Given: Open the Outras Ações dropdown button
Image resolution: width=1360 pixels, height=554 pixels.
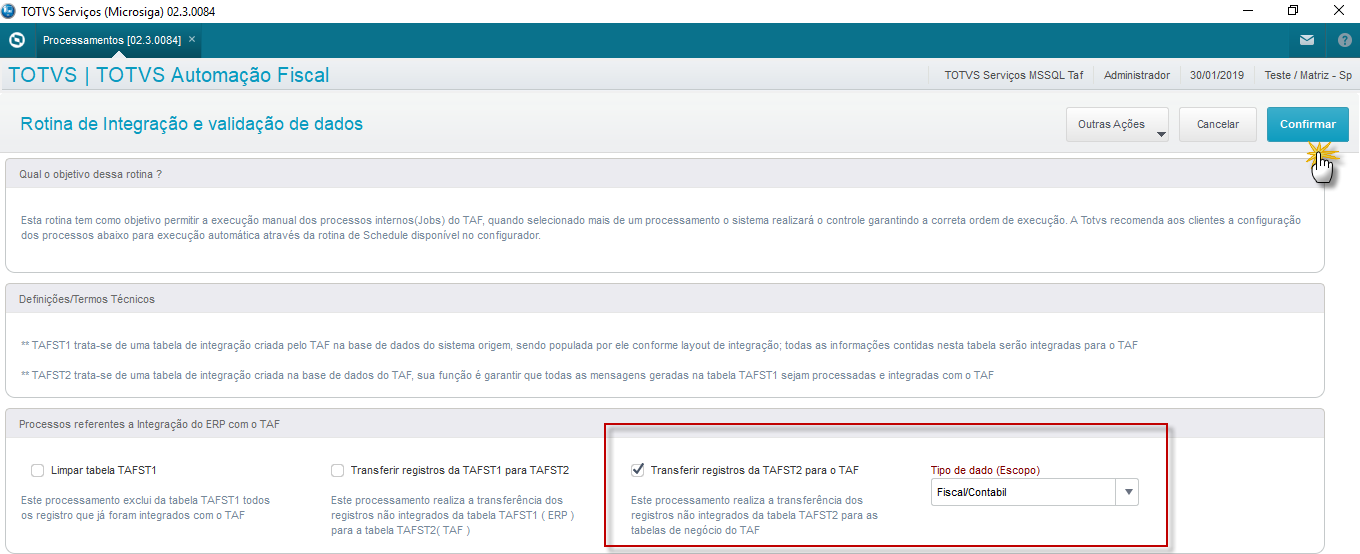Looking at the screenshot, I should coord(1118,125).
